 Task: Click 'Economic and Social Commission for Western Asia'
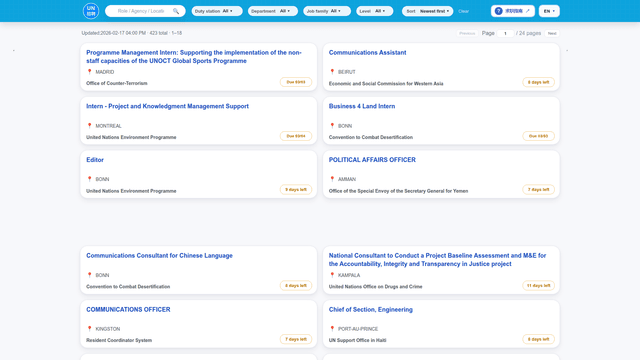(x=386, y=84)
